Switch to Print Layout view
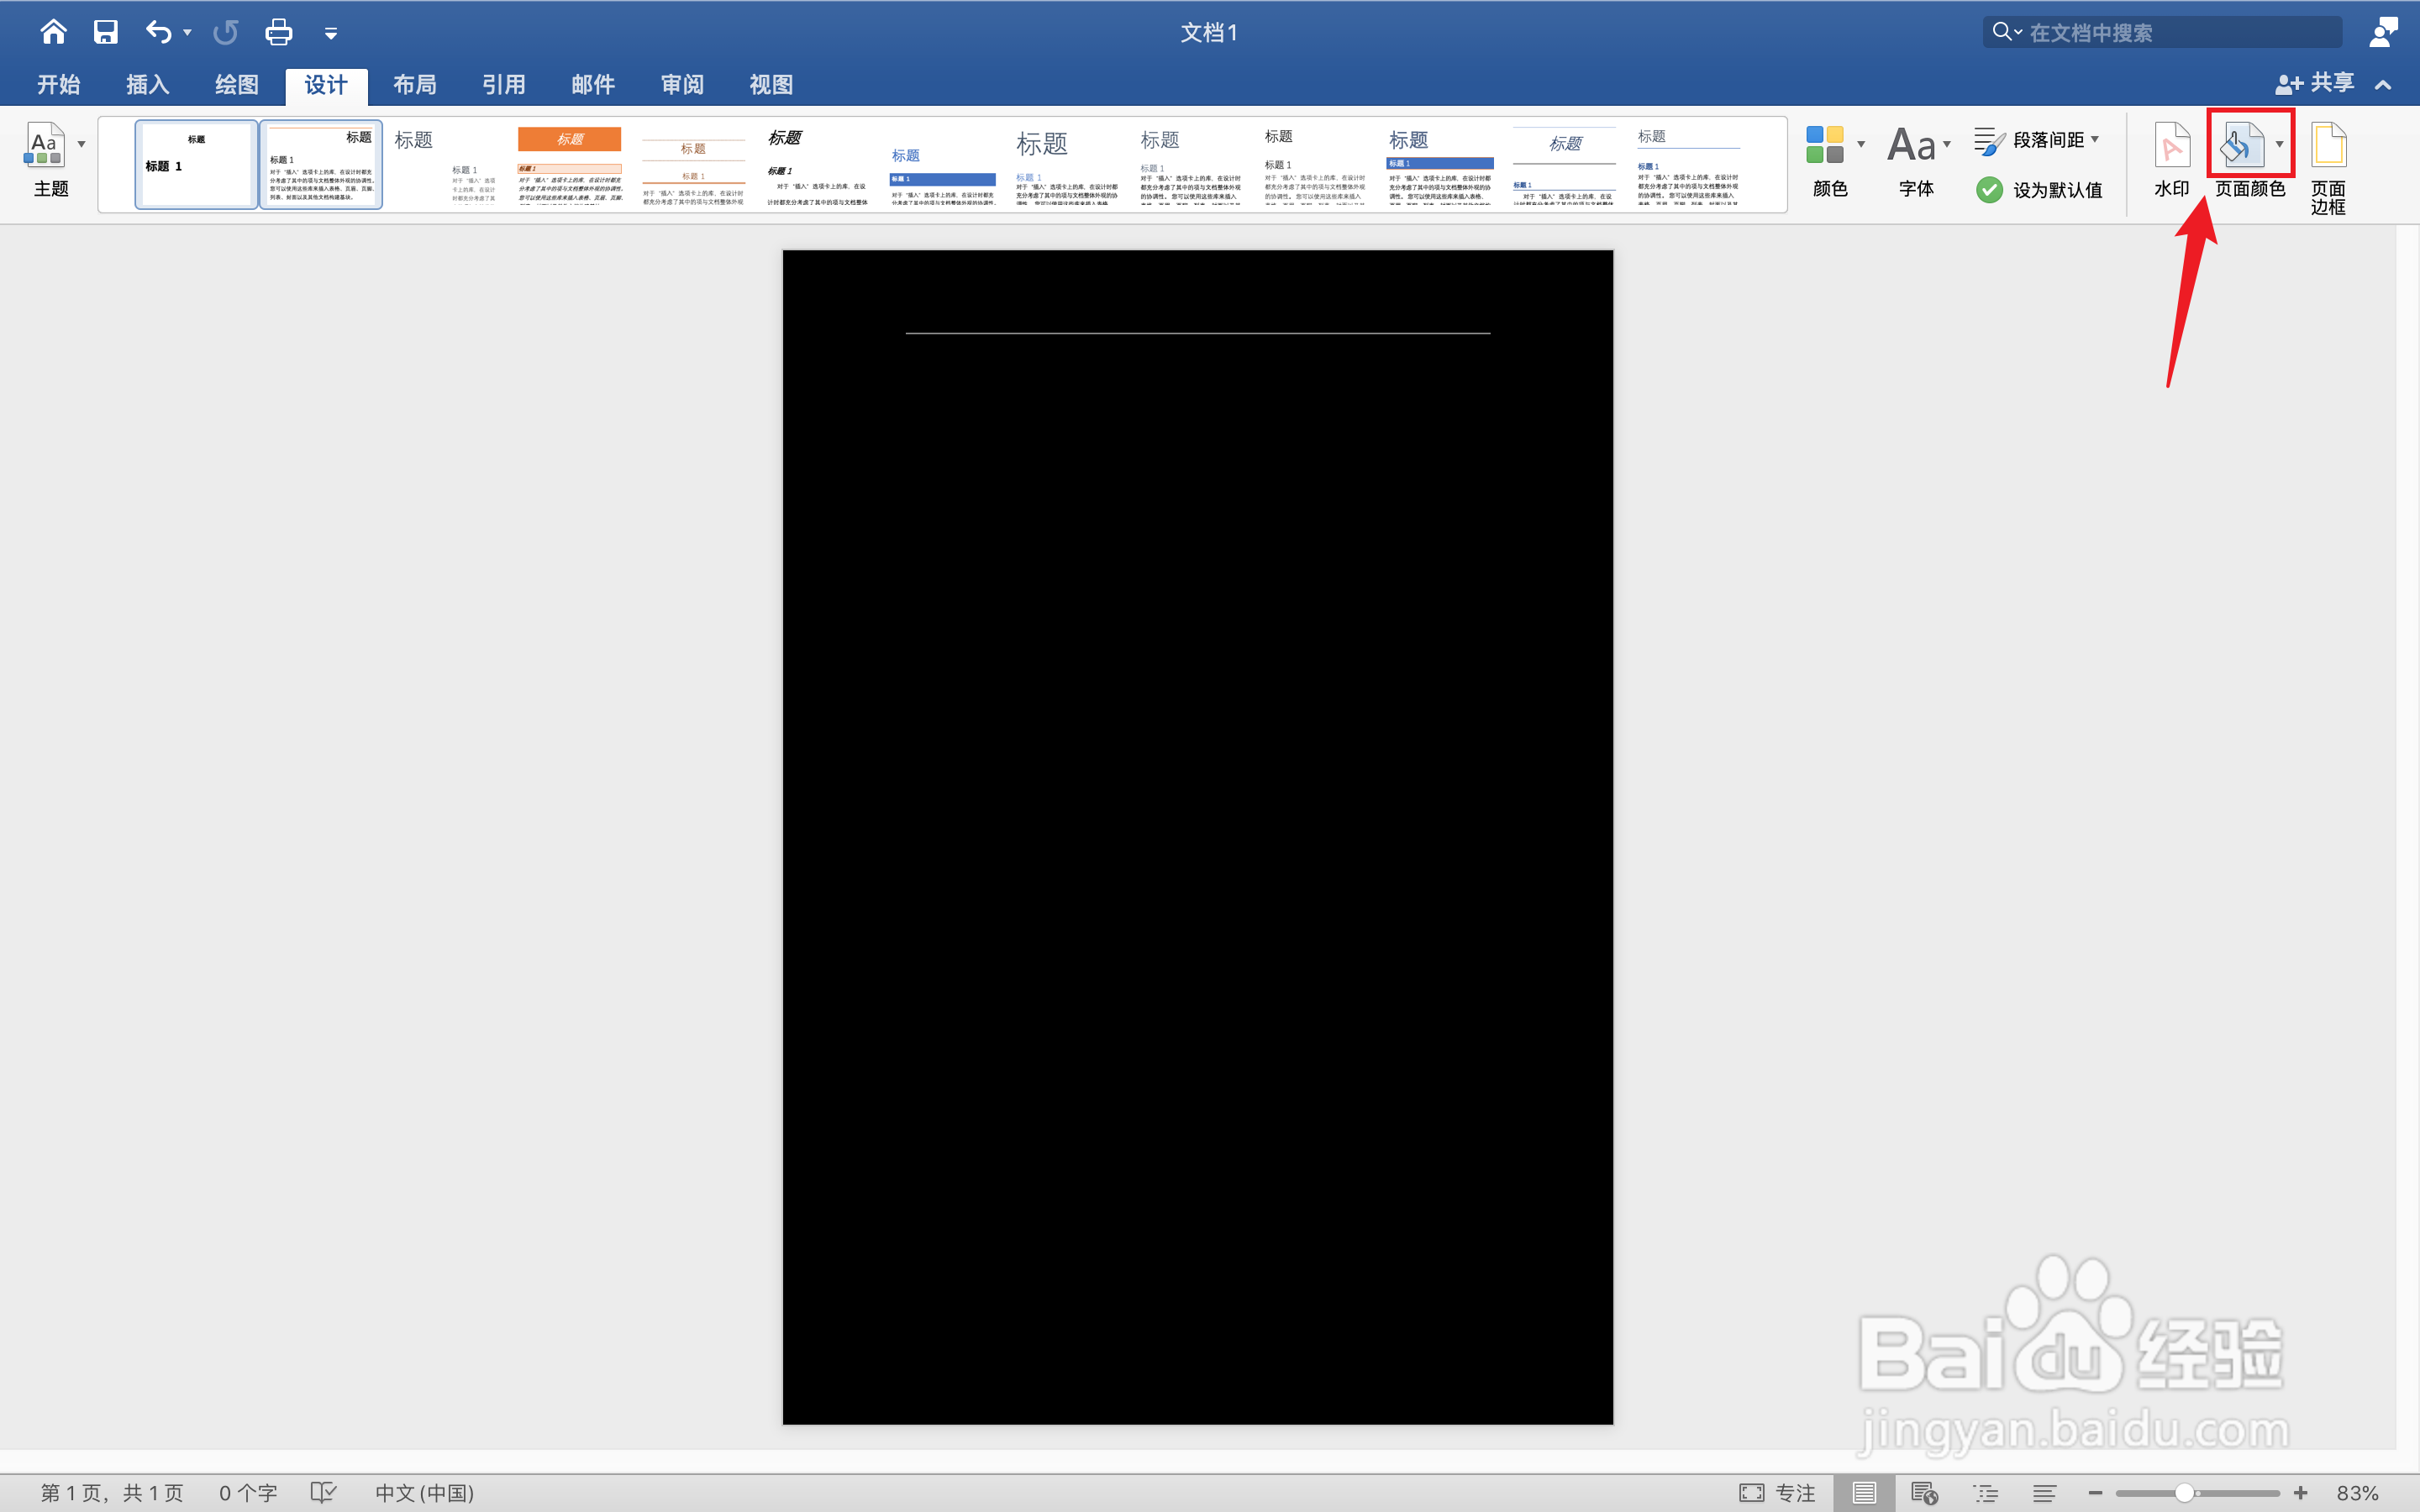Screen dimensions: 2420x1512 (1864, 1492)
